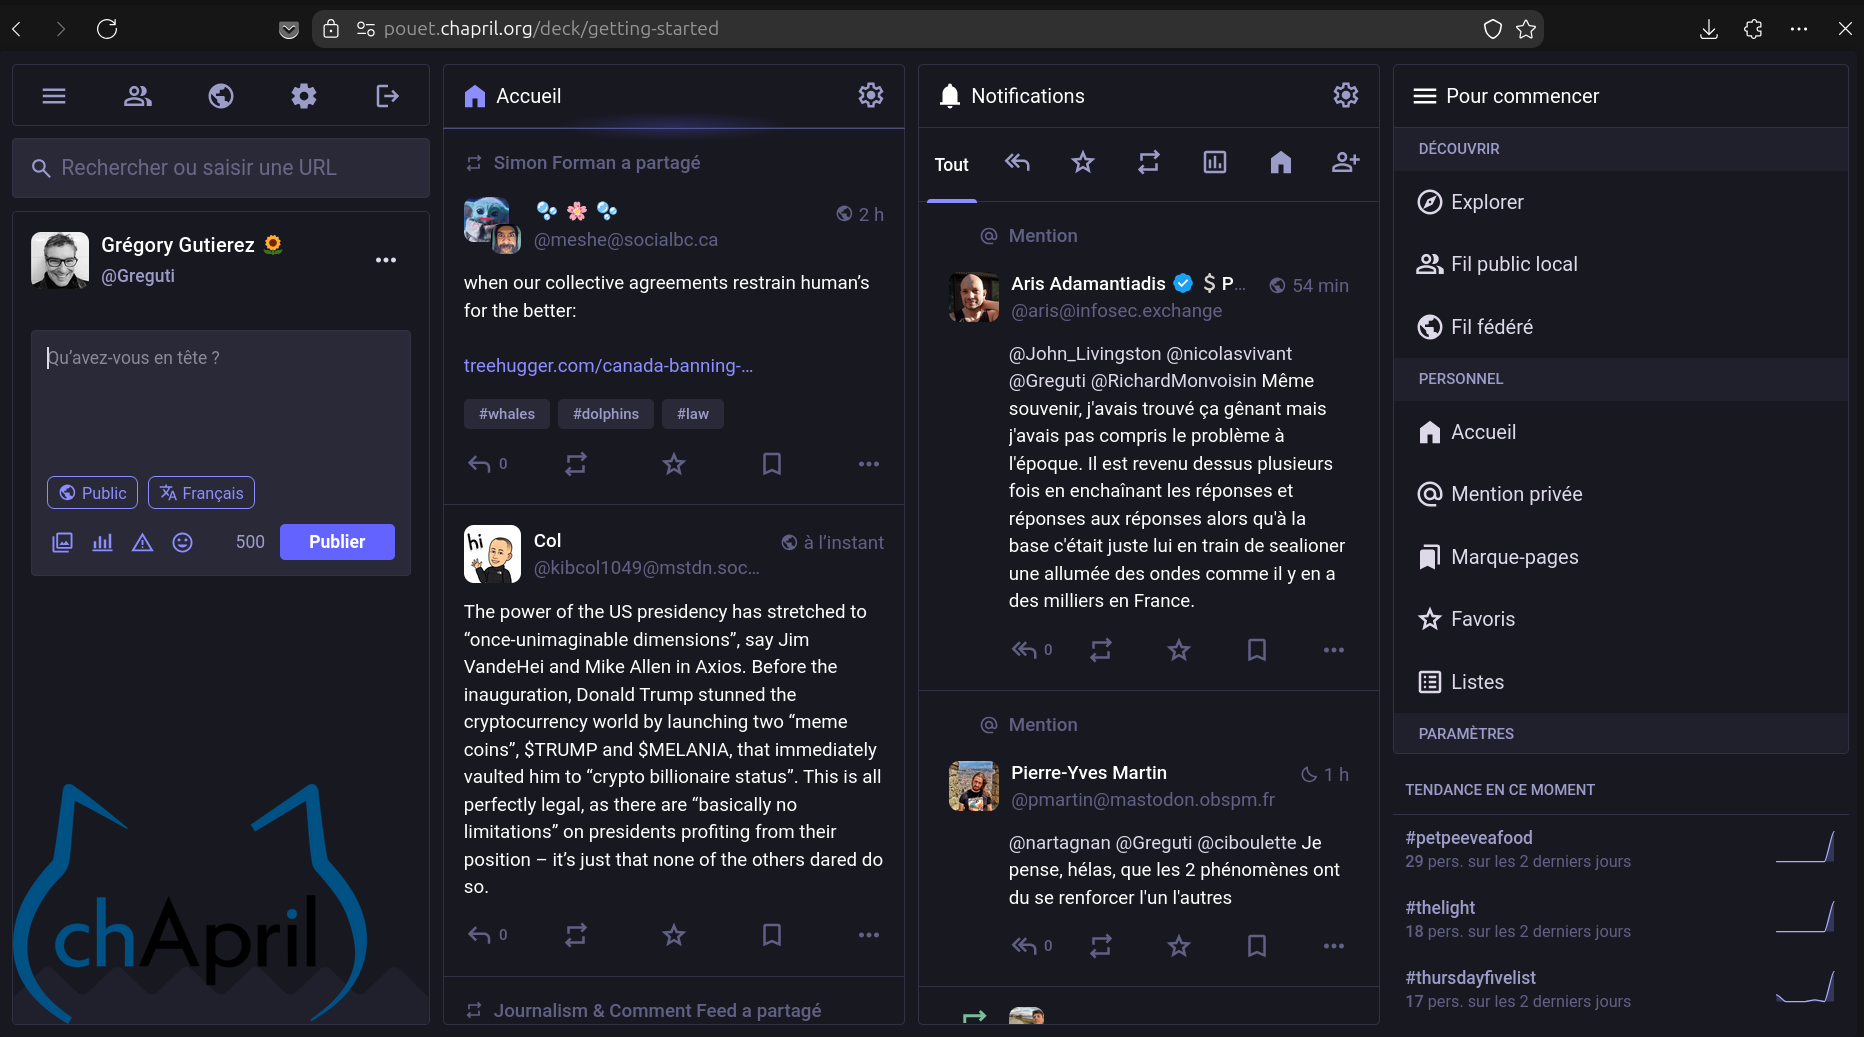The image size is (1864, 1037).
Task: Click the poll icon in the composer
Action: 102,542
